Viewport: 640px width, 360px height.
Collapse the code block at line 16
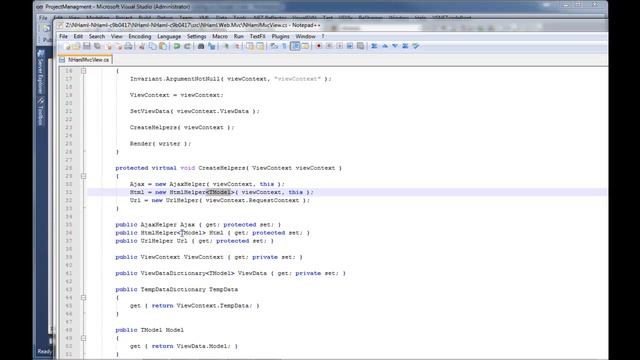point(83,71)
